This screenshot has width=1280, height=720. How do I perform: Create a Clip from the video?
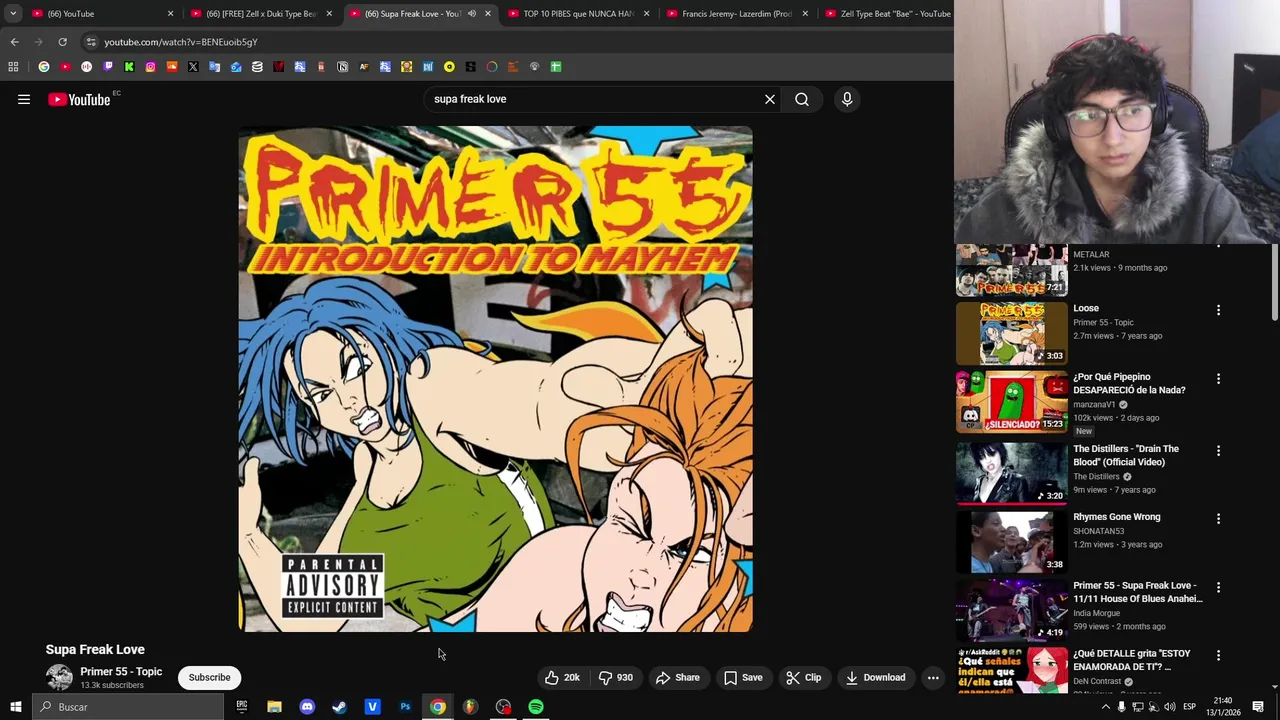pyautogui.click(x=803, y=677)
